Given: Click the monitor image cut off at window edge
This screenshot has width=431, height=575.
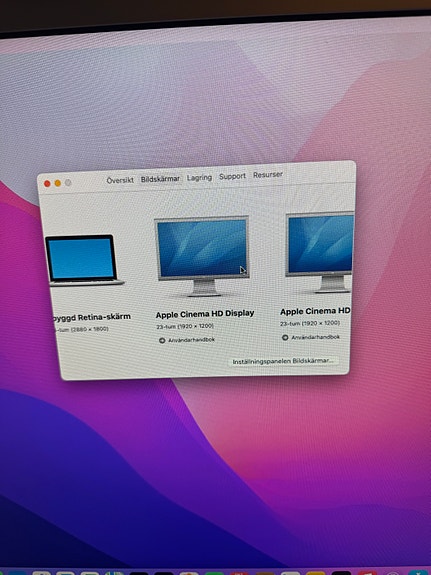Looking at the screenshot, I should tap(319, 252).
